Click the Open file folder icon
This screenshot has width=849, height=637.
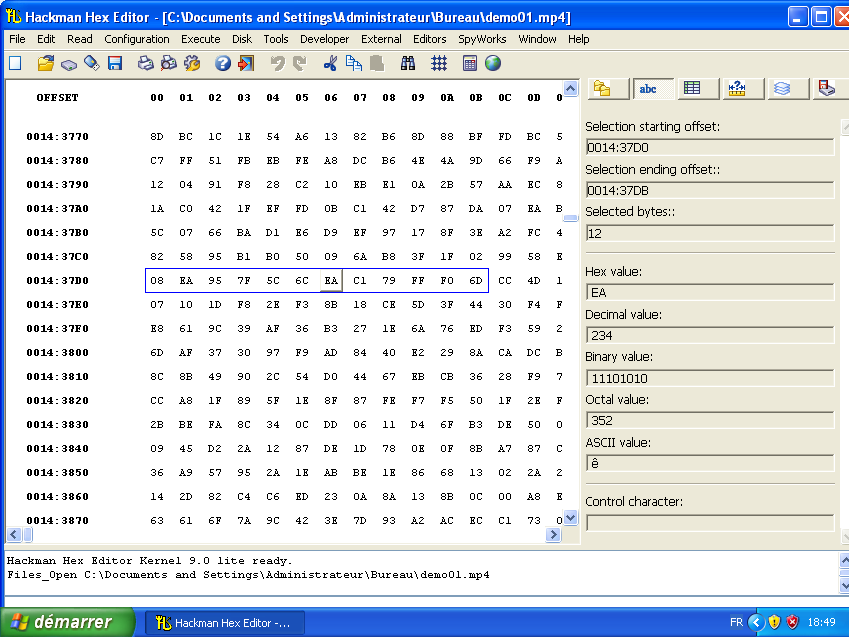tap(46, 63)
